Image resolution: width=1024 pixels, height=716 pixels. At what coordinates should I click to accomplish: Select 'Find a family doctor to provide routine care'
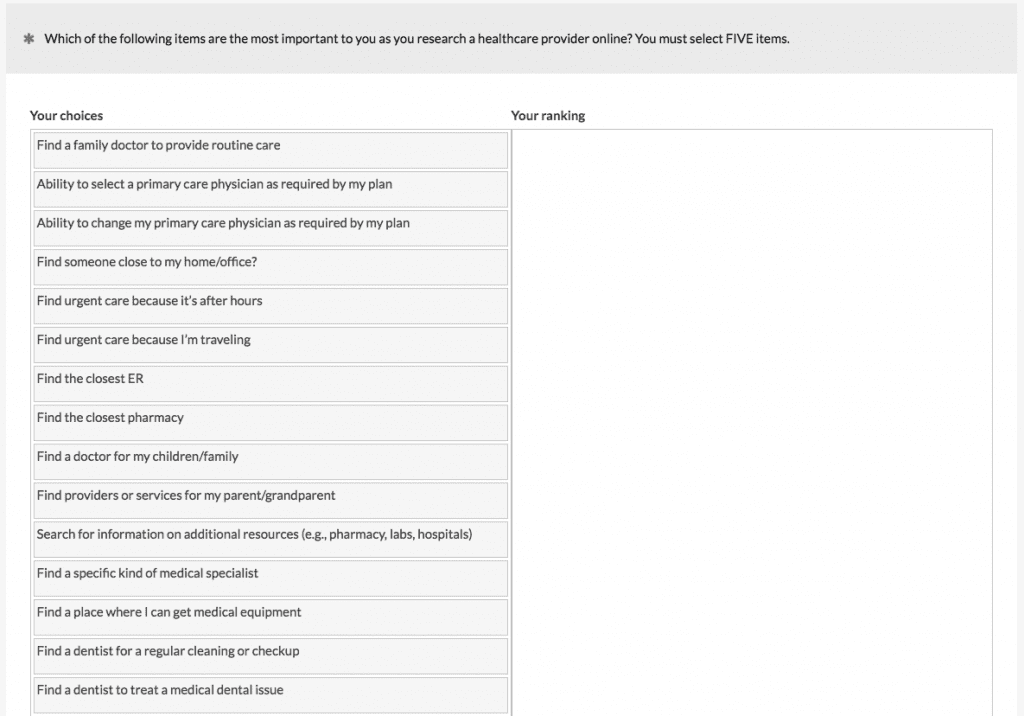(270, 150)
